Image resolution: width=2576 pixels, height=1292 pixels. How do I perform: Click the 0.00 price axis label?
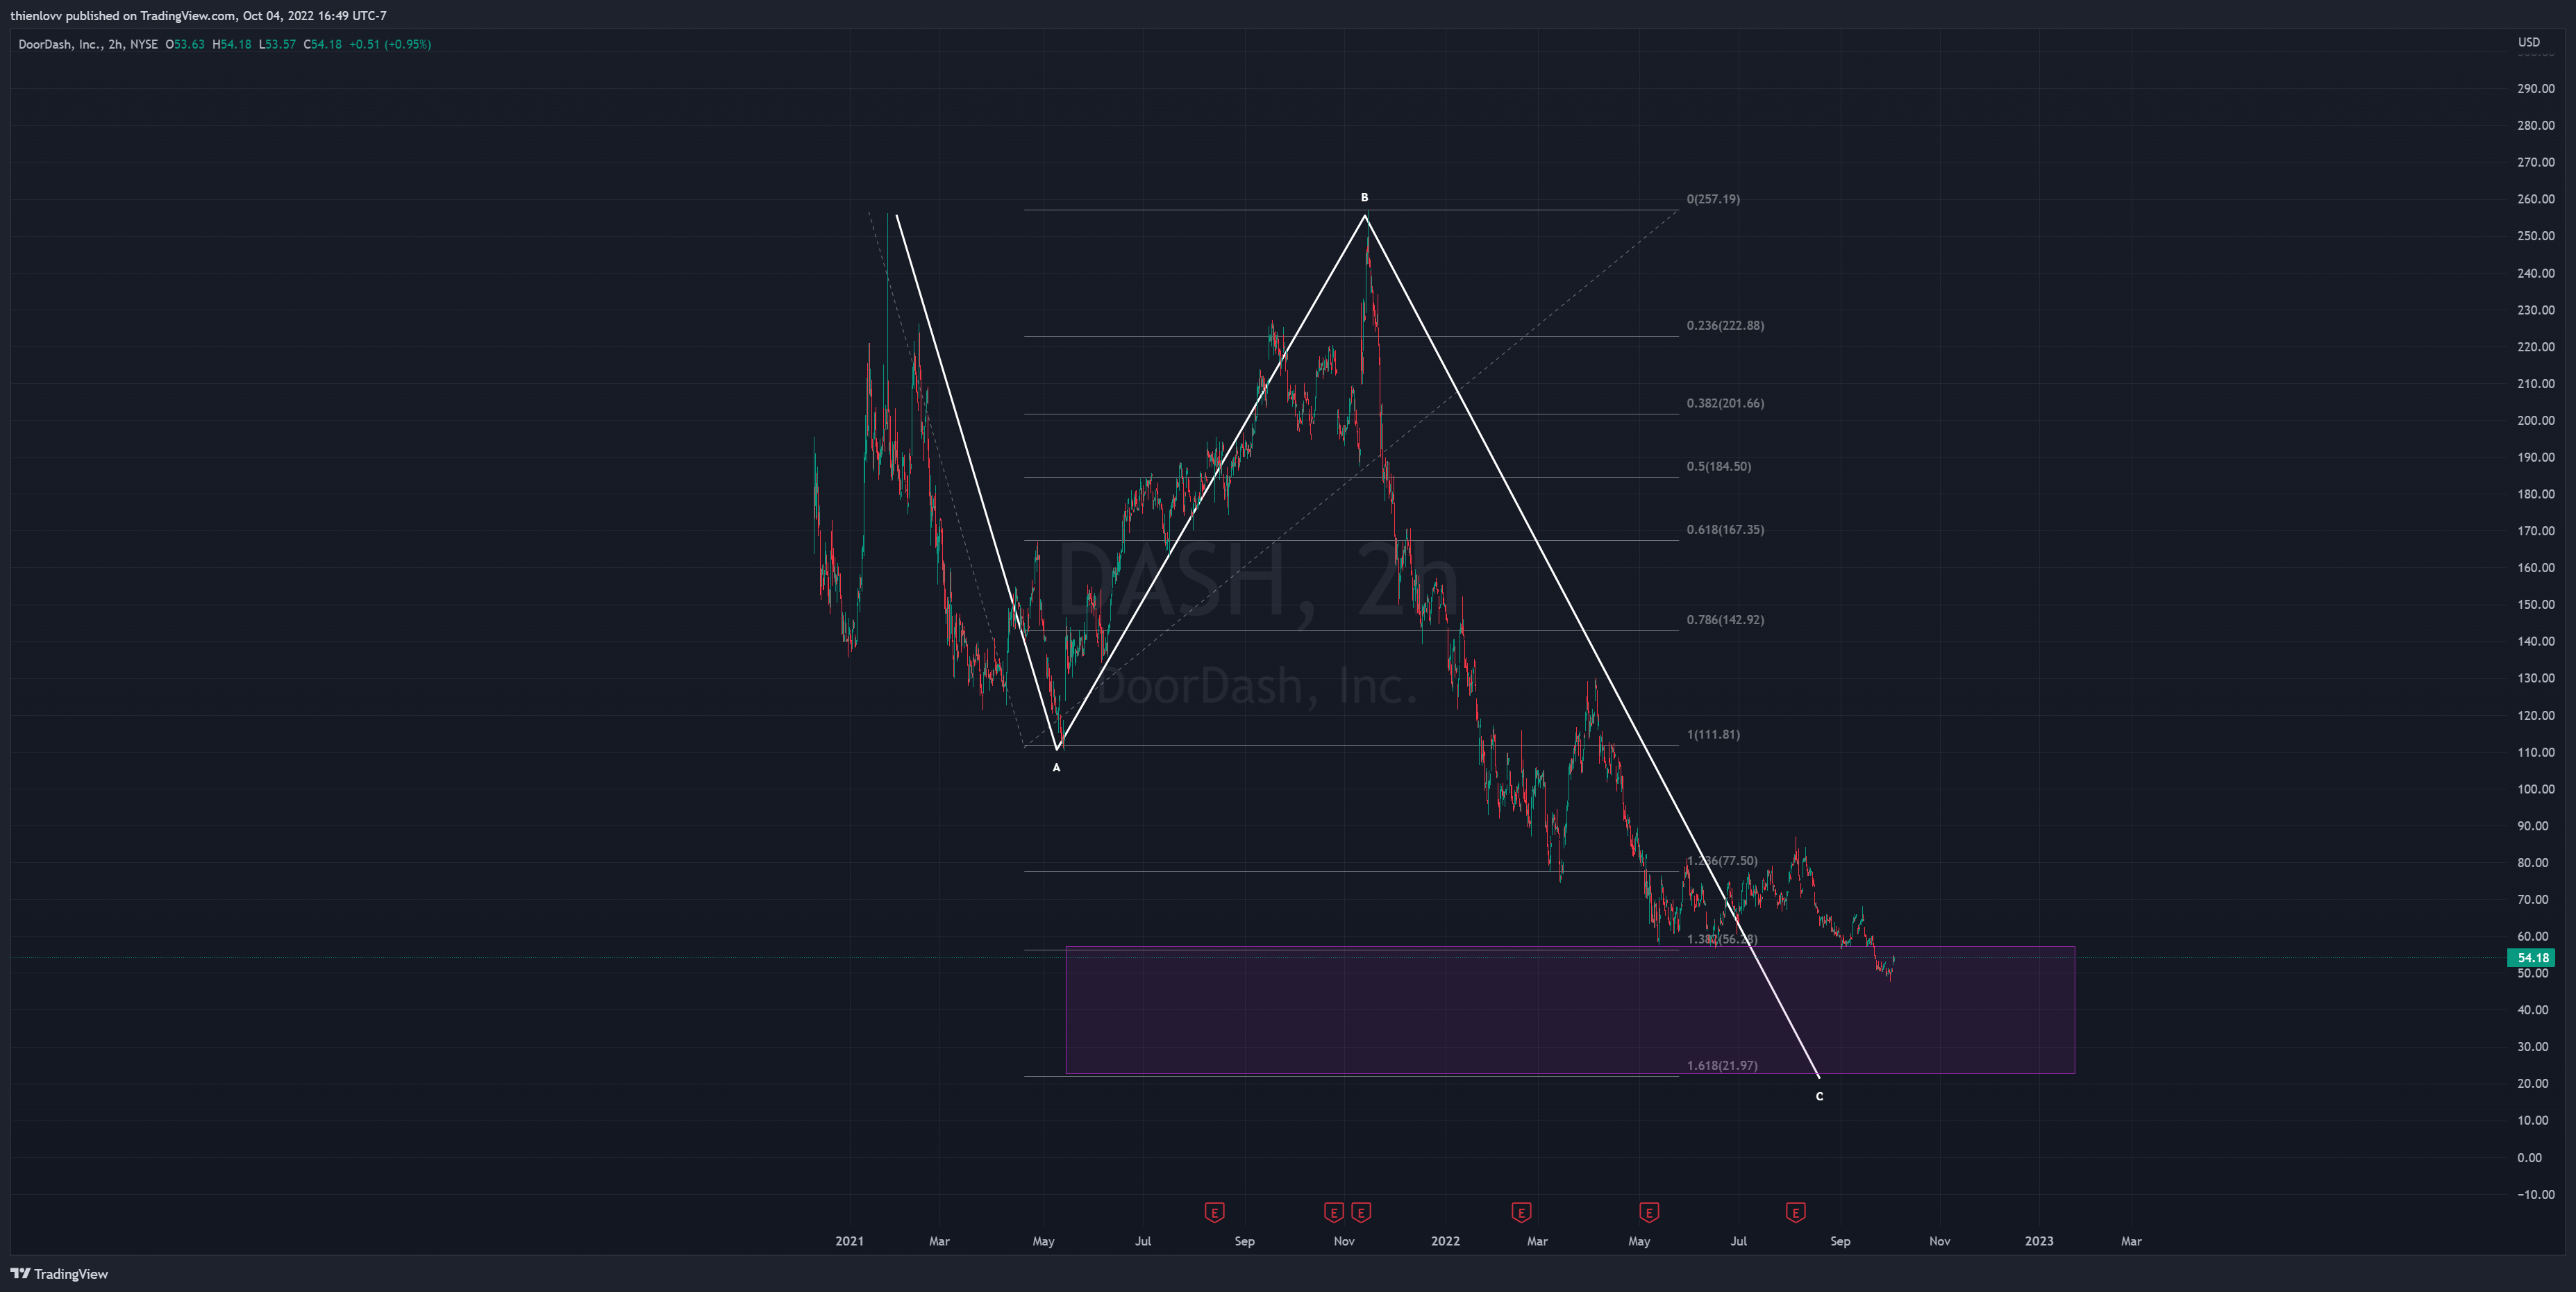(2529, 1157)
